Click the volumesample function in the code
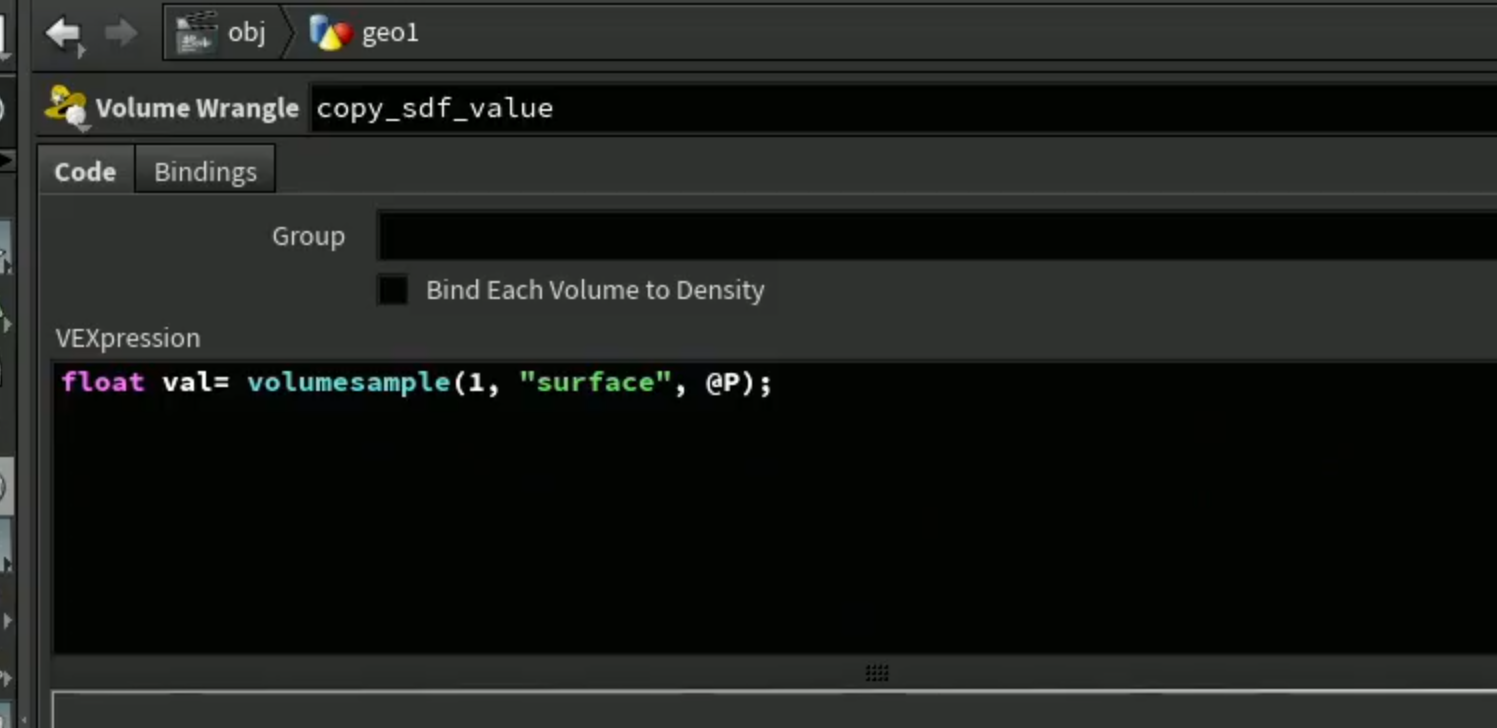 point(349,383)
